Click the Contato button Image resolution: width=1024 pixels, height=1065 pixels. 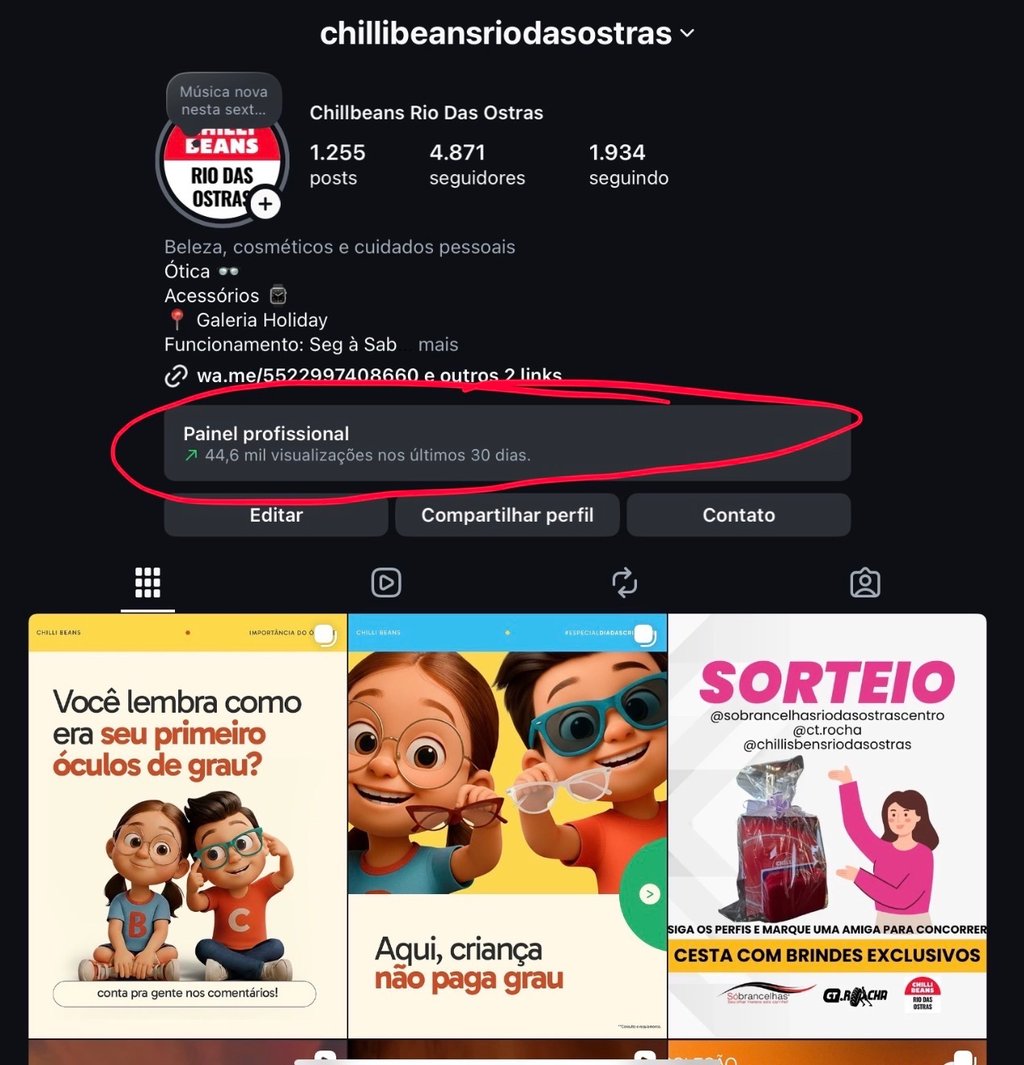(x=739, y=515)
